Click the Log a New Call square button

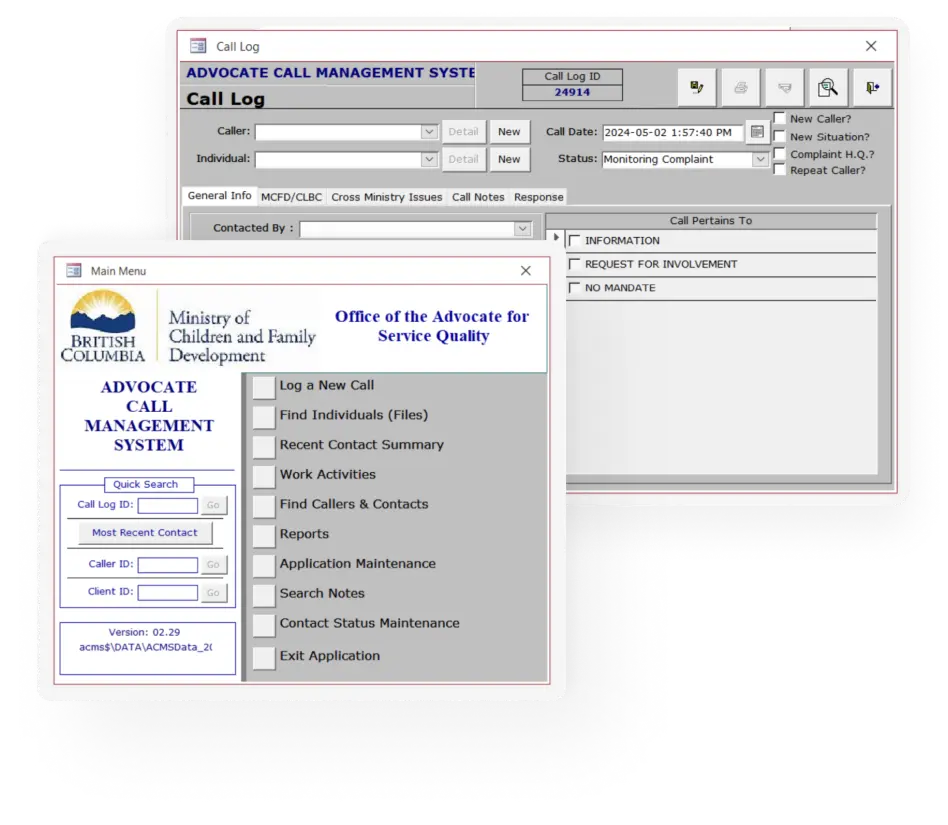[x=263, y=387]
